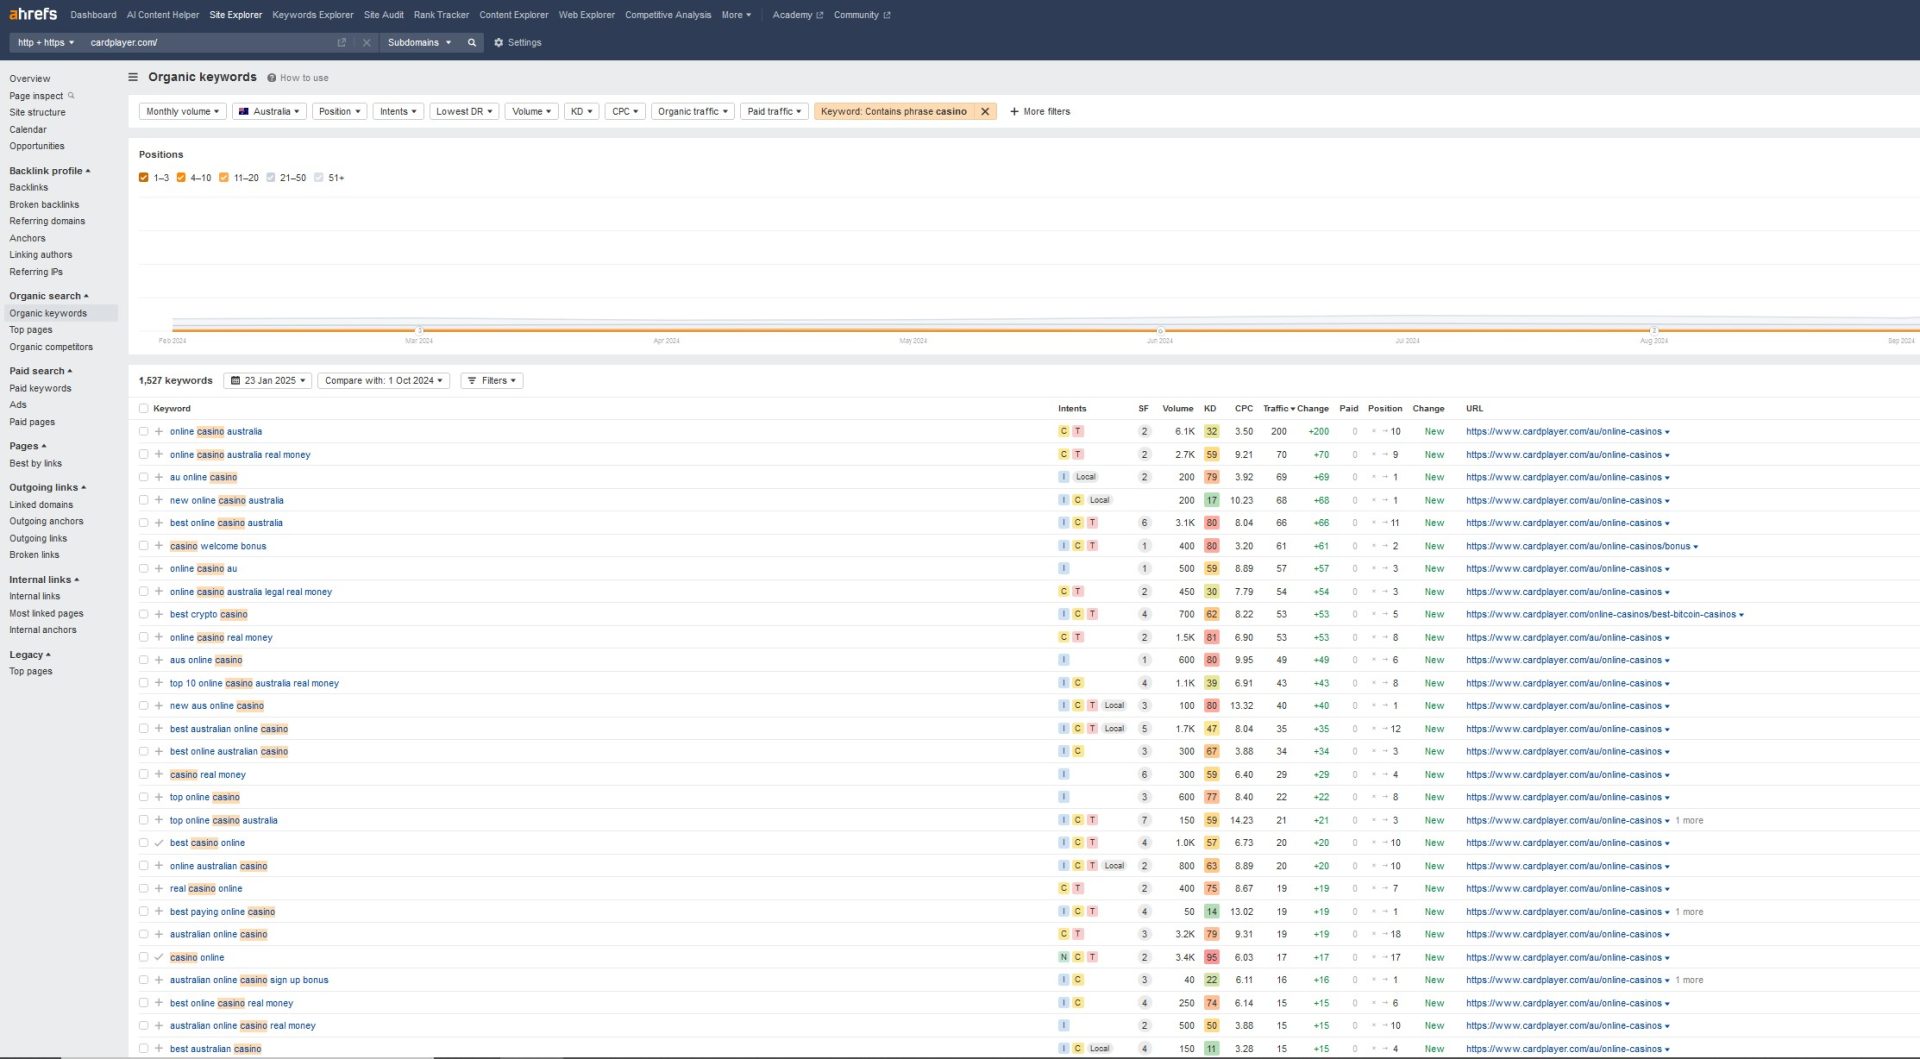
Task: Open the Australia country dropdown
Action: pyautogui.click(x=269, y=112)
